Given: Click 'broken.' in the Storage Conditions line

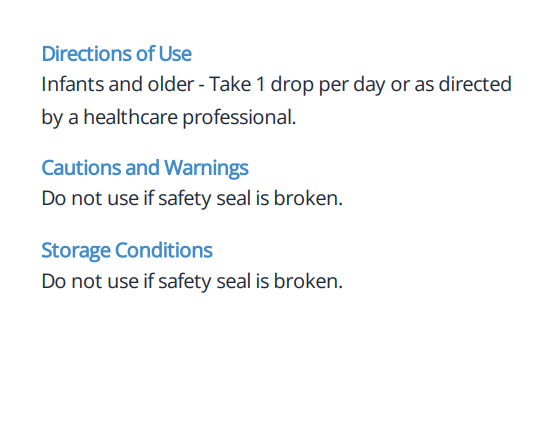Looking at the screenshot, I should (x=308, y=281).
